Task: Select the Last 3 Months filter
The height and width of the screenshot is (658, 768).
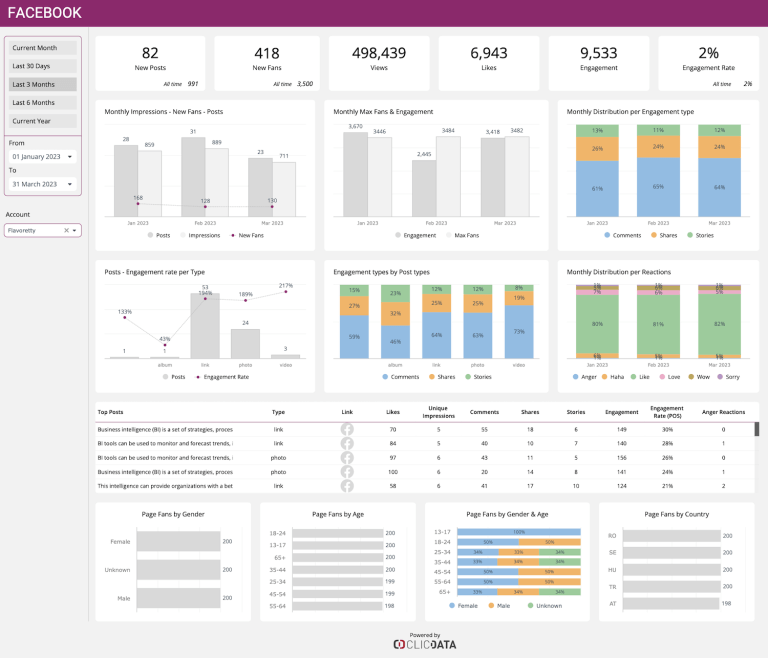Action: [x=43, y=84]
